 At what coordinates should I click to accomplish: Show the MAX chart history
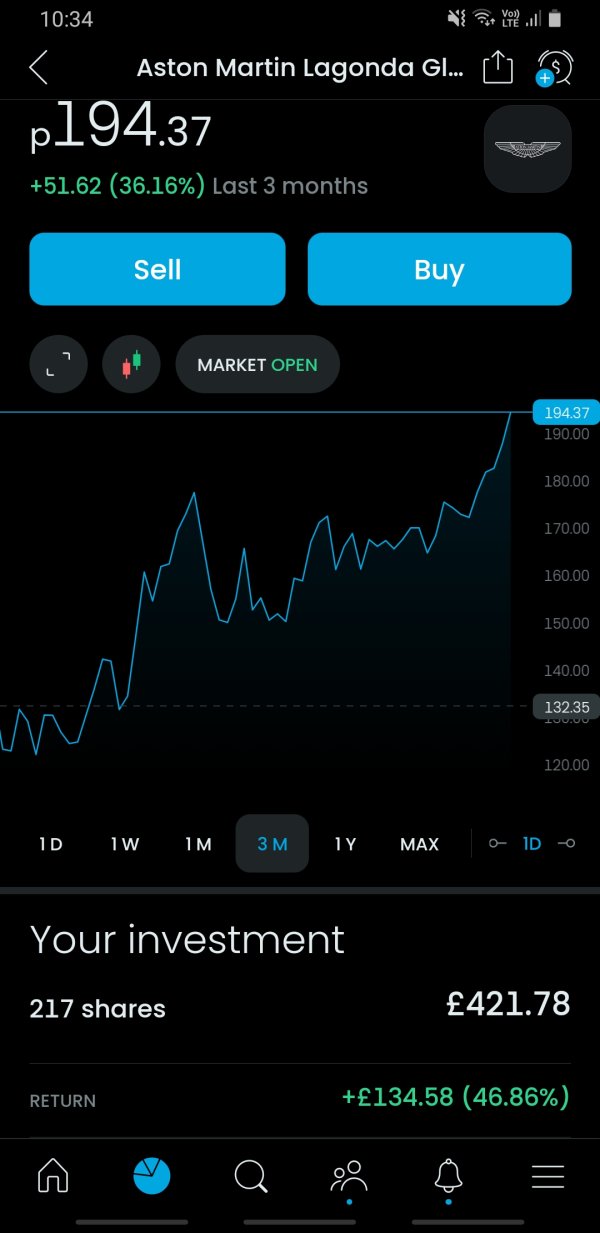(419, 844)
